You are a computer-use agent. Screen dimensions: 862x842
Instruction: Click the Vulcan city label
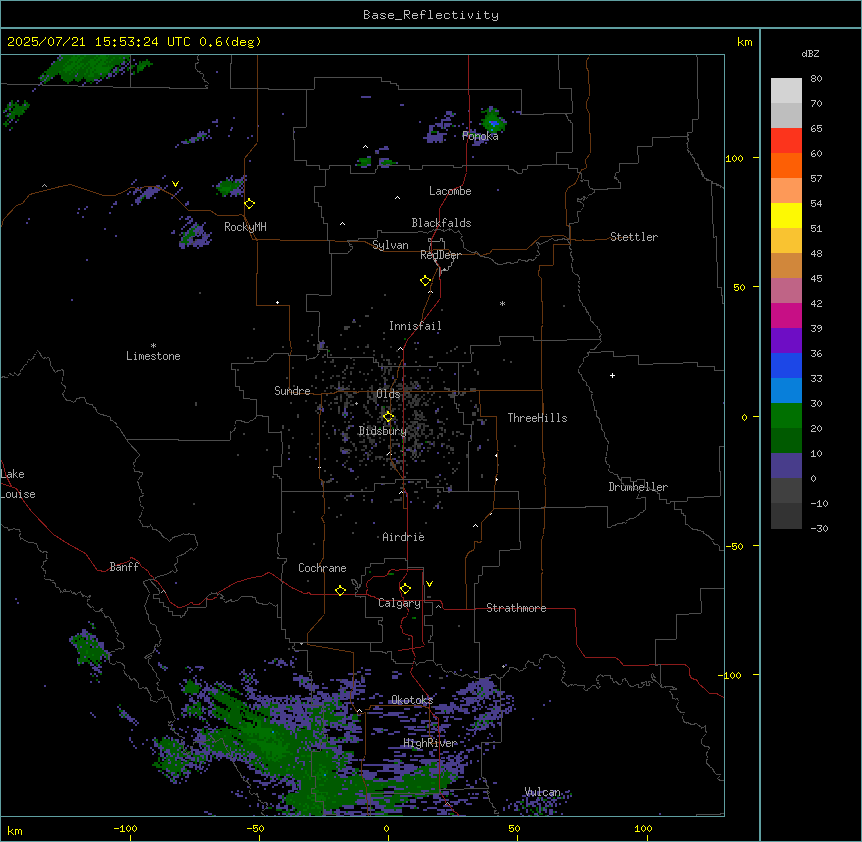543,792
